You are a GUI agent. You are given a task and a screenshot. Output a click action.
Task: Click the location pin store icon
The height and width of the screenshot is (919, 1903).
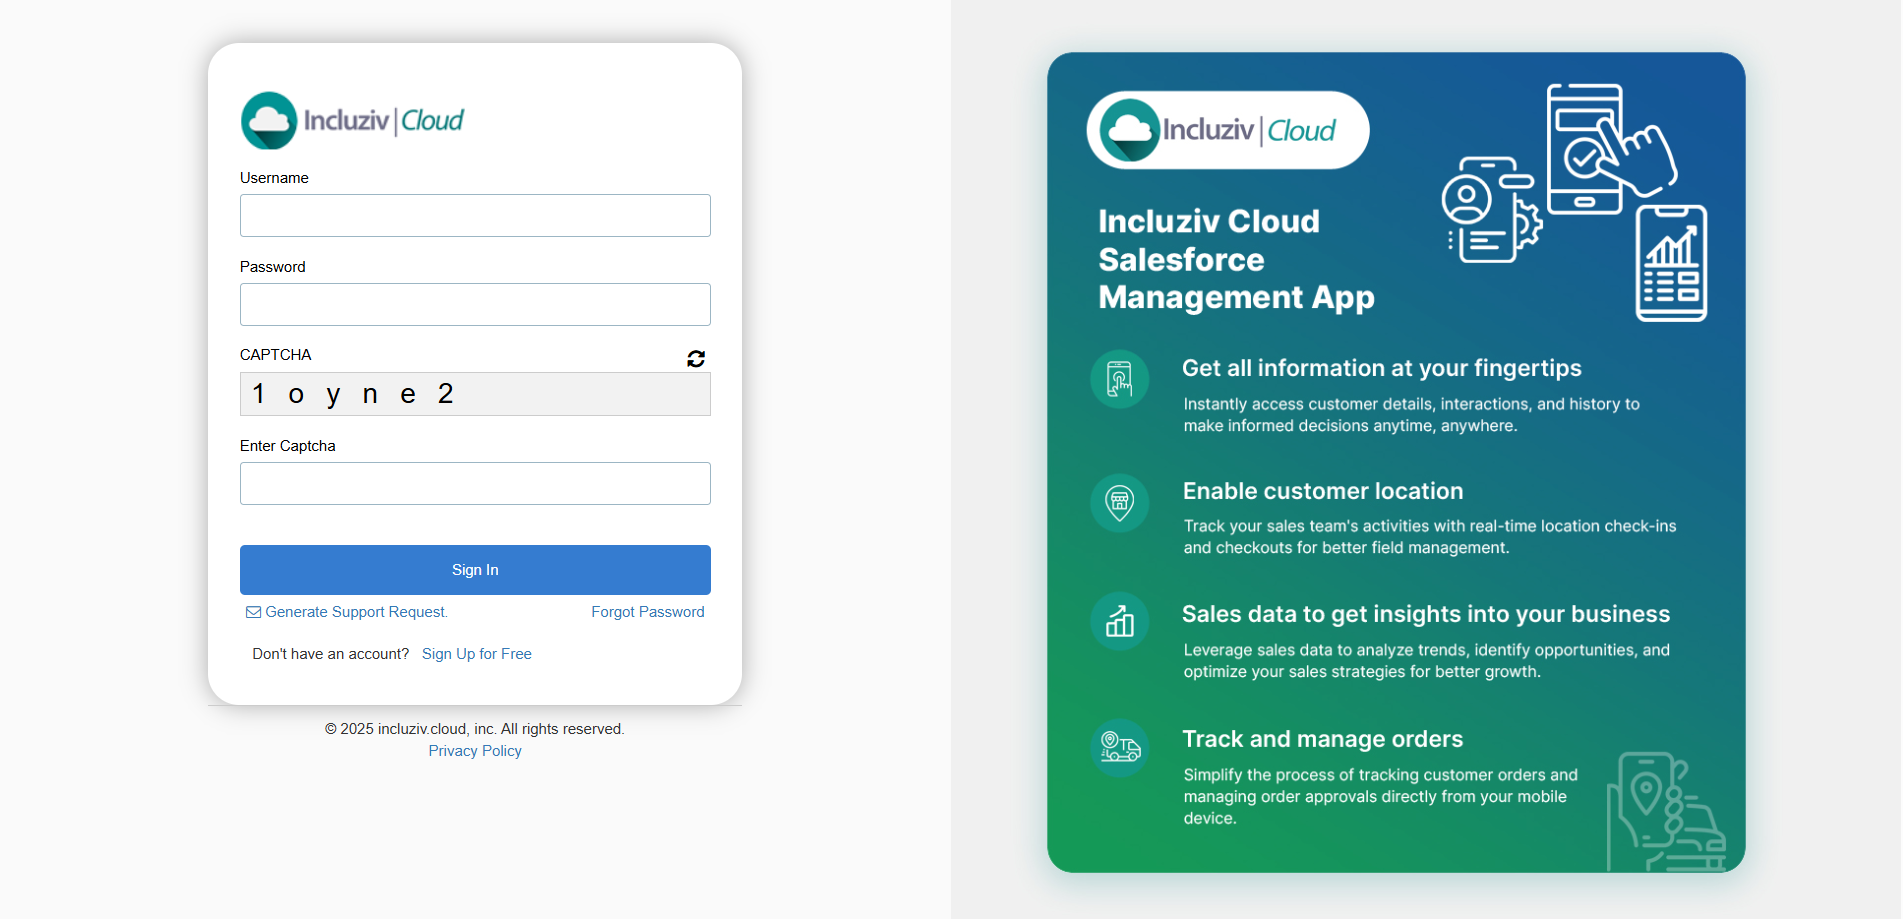tap(1119, 502)
